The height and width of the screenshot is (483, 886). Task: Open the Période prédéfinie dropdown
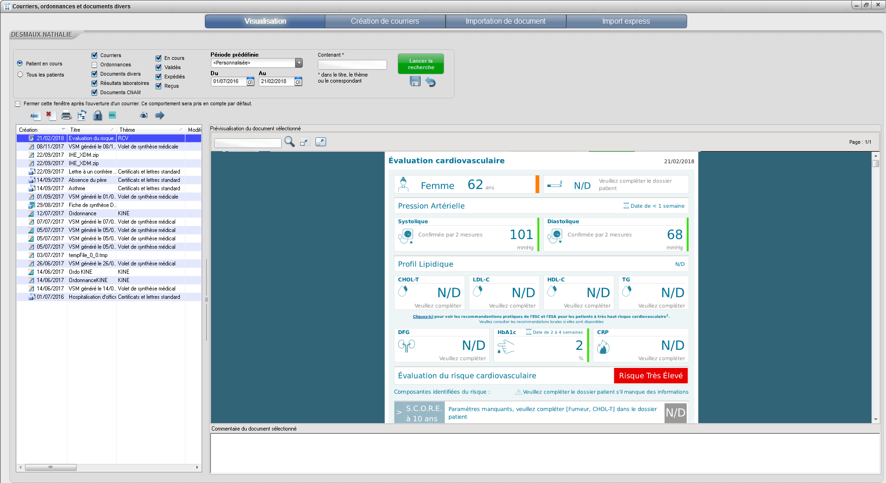point(298,63)
